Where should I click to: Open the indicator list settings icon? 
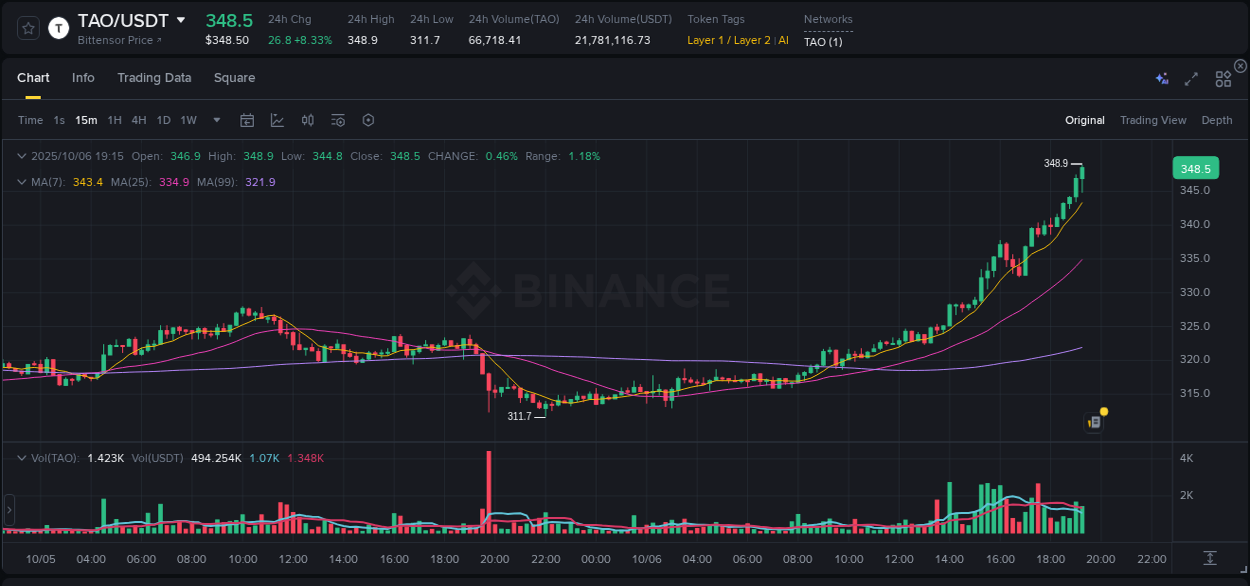[337, 120]
